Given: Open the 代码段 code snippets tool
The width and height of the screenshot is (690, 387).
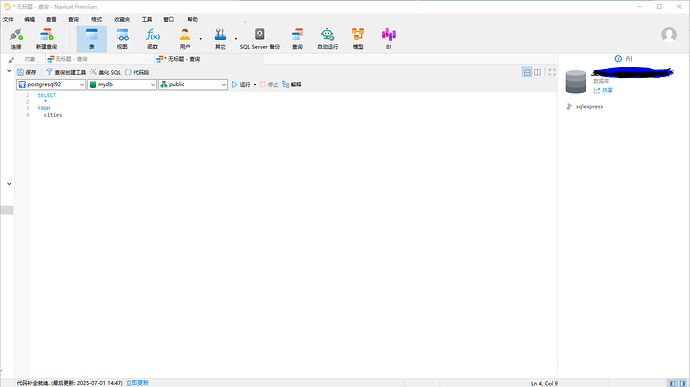Looking at the screenshot, I should [x=137, y=72].
